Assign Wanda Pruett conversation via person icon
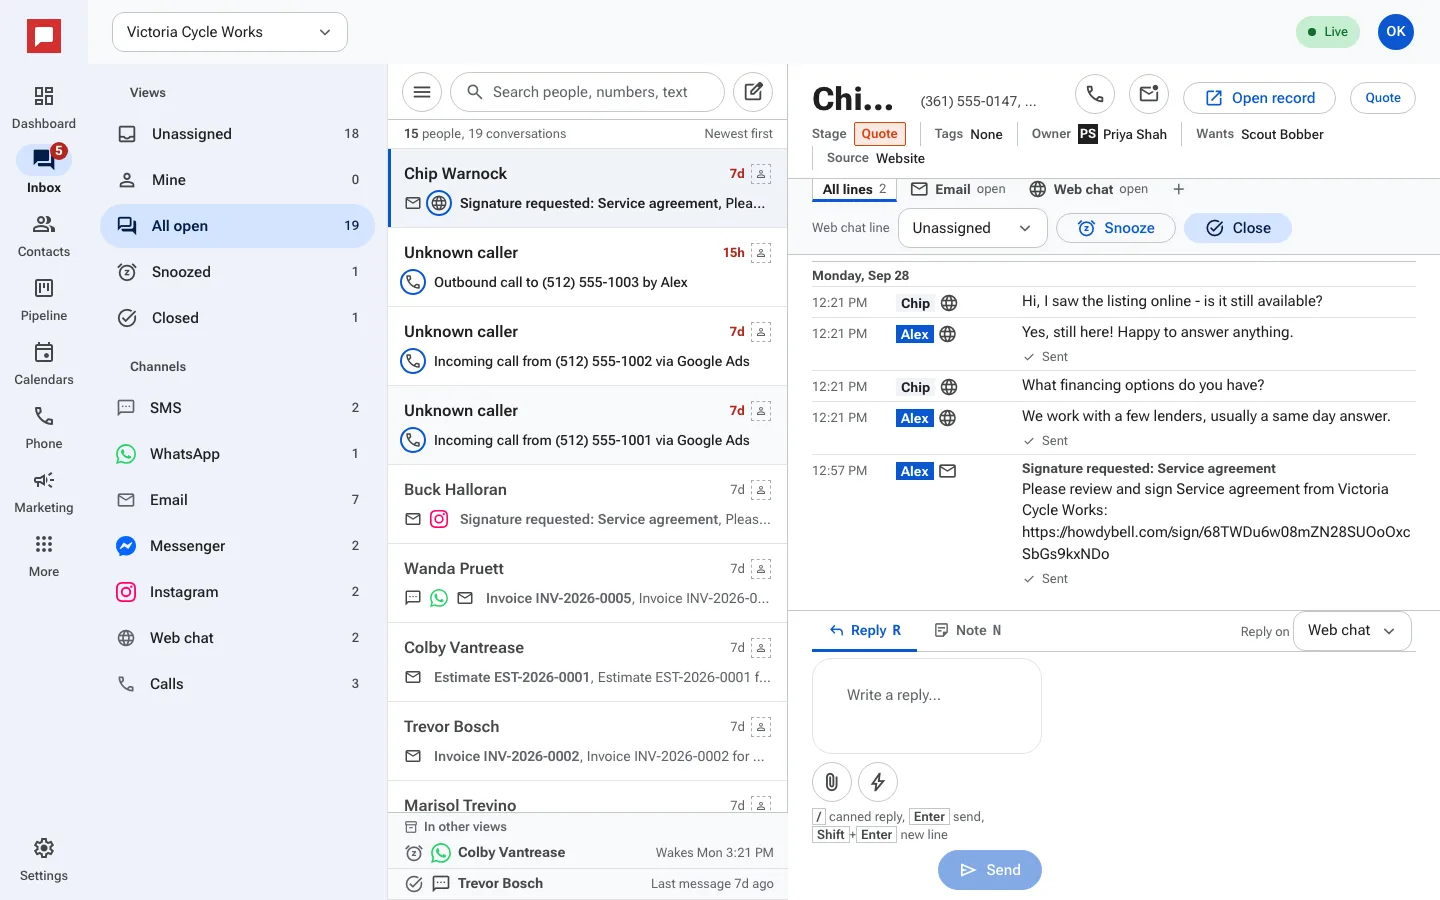This screenshot has height=900, width=1440. (761, 569)
